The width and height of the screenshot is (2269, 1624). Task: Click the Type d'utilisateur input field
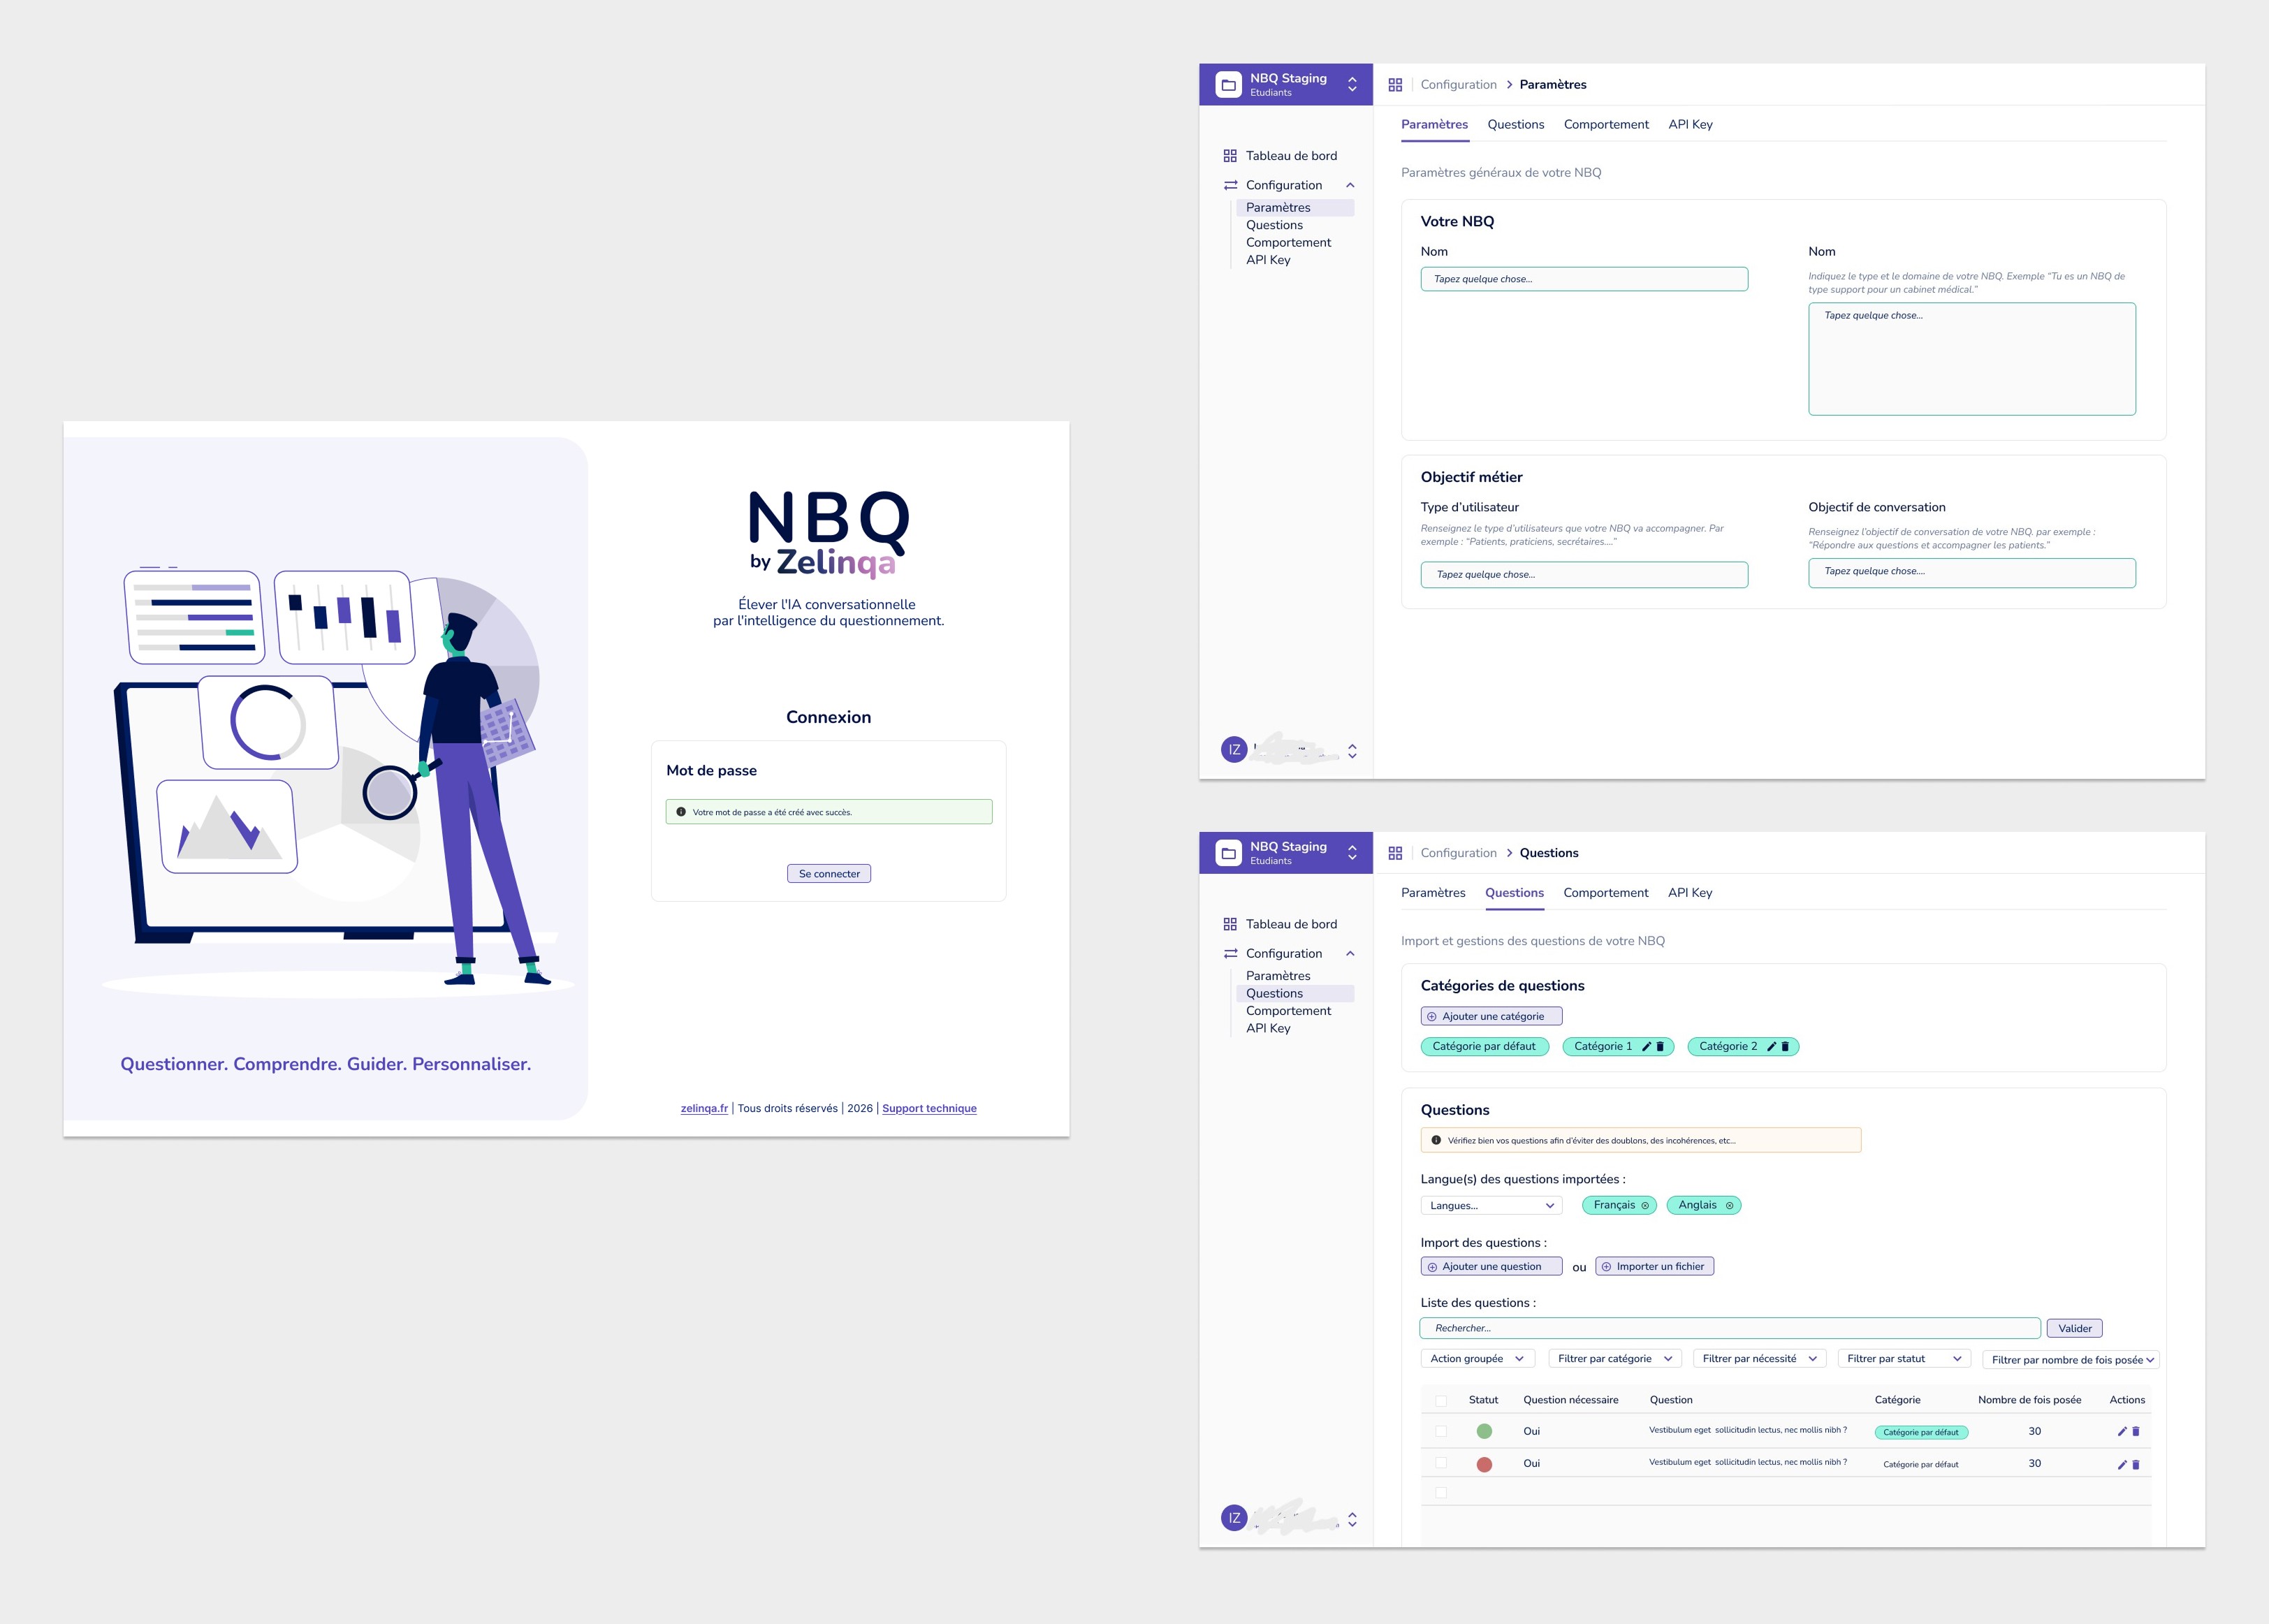point(1584,574)
